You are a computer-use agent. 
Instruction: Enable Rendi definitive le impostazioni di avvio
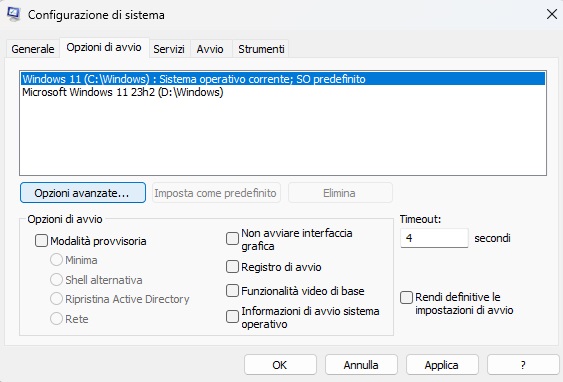(406, 298)
